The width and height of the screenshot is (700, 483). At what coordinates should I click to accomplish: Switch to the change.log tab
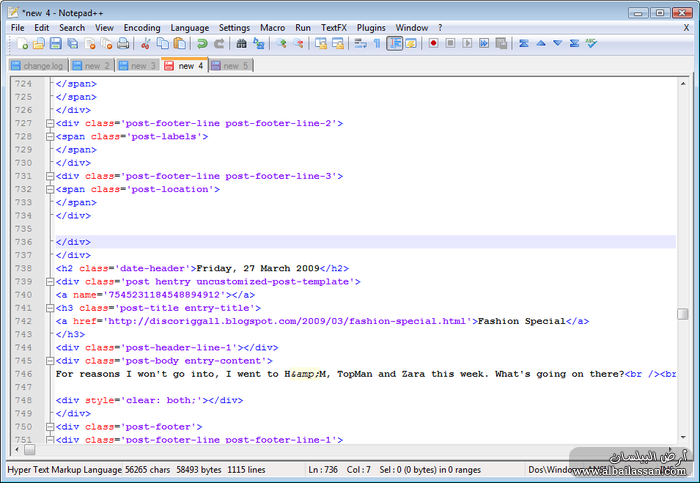click(38, 66)
